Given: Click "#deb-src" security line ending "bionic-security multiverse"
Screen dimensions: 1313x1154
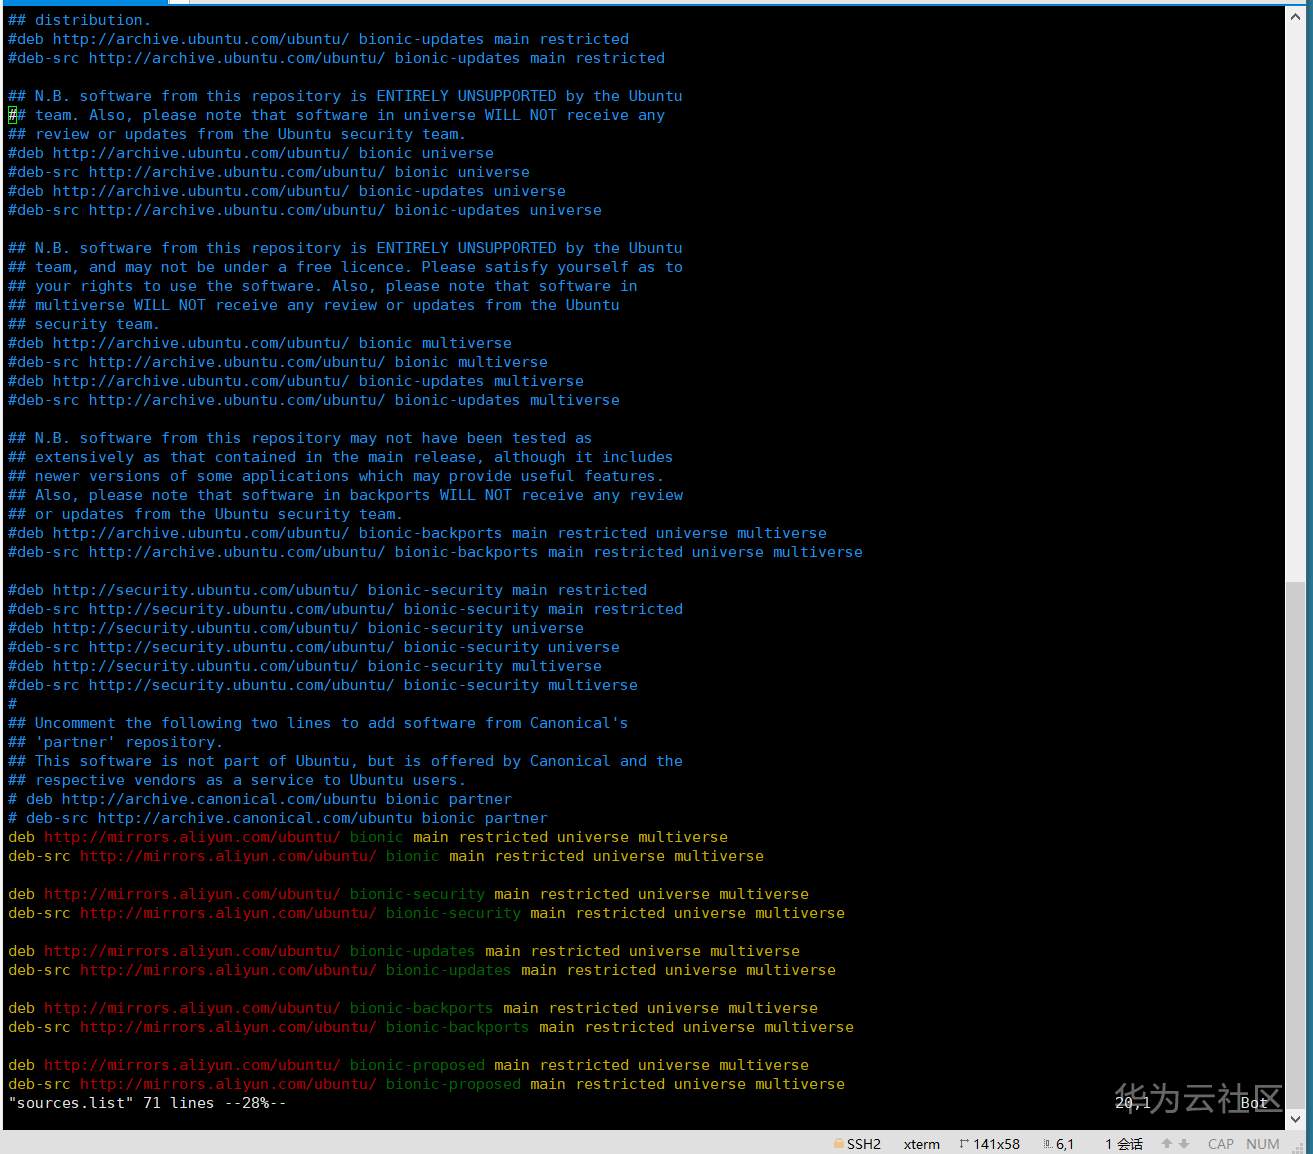Looking at the screenshot, I should click(323, 685).
